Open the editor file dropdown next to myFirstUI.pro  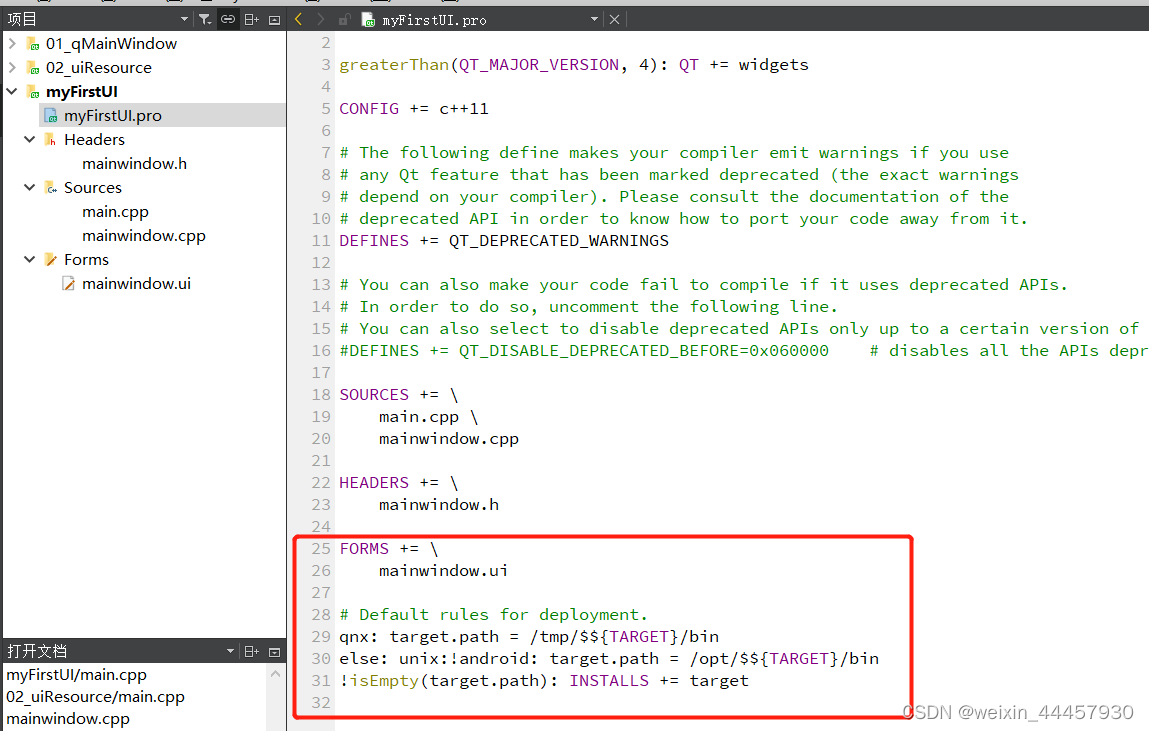click(x=594, y=19)
